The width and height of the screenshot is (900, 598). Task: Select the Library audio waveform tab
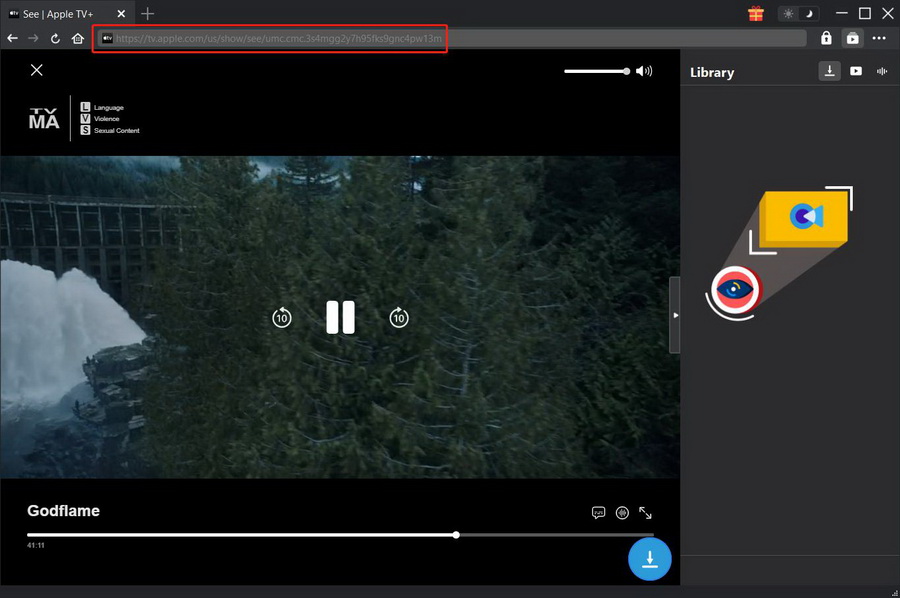click(882, 71)
